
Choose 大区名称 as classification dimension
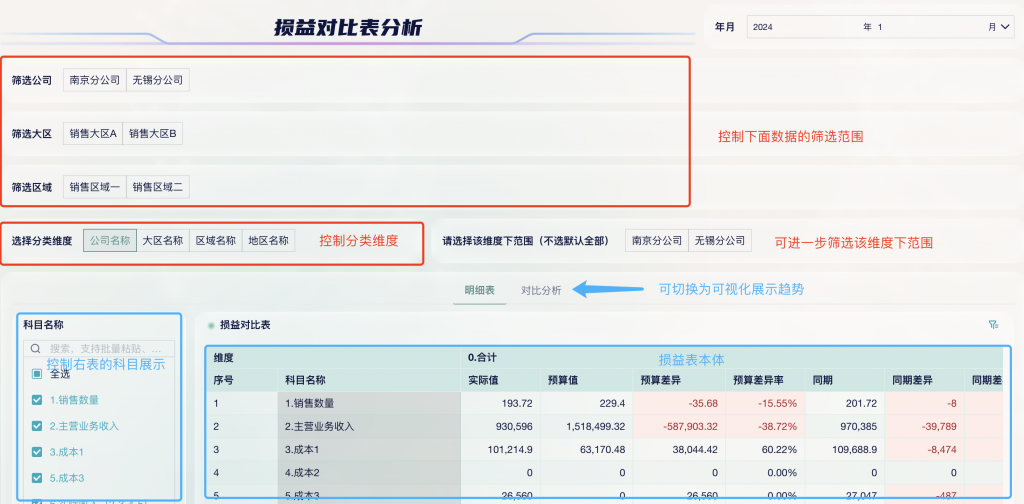[x=162, y=241]
